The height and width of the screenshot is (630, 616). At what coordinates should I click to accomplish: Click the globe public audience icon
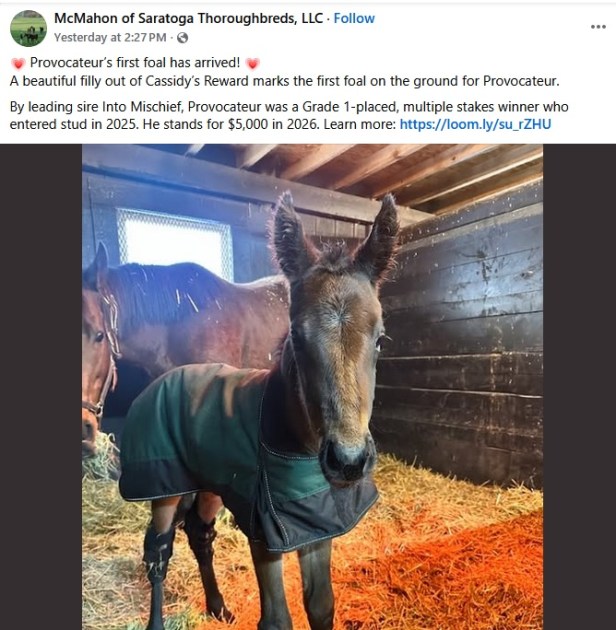[182, 38]
